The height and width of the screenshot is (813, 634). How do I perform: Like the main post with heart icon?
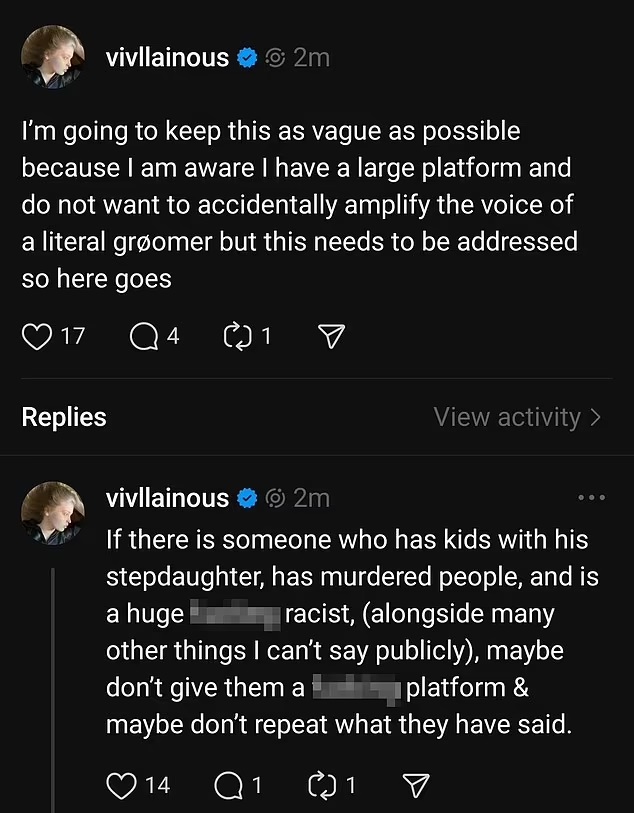tap(37, 337)
